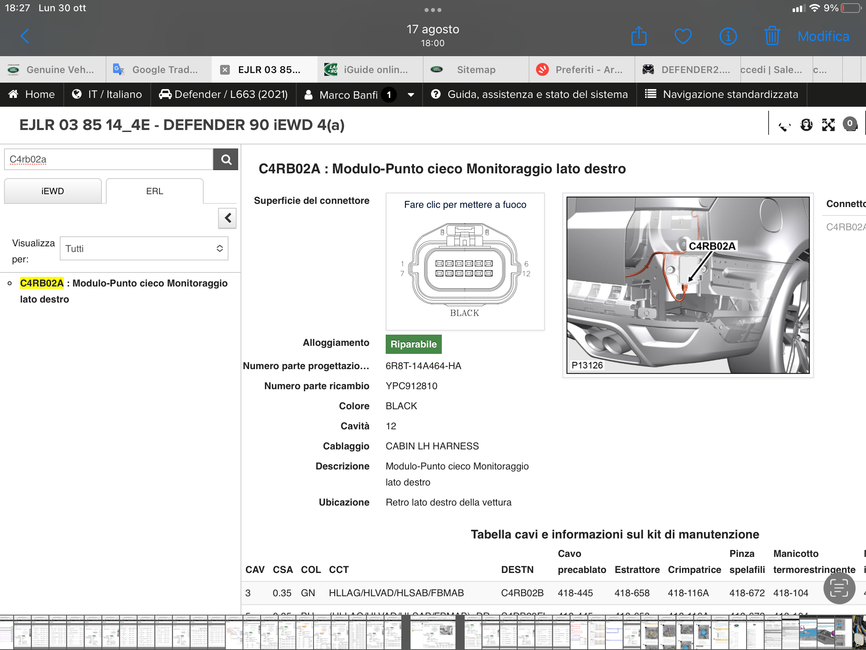
Task: Show photo info with the info icon
Action: [x=728, y=36]
